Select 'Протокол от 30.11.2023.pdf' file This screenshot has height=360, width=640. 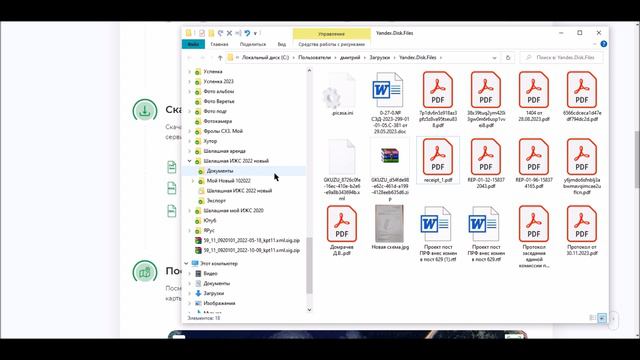coord(582,224)
